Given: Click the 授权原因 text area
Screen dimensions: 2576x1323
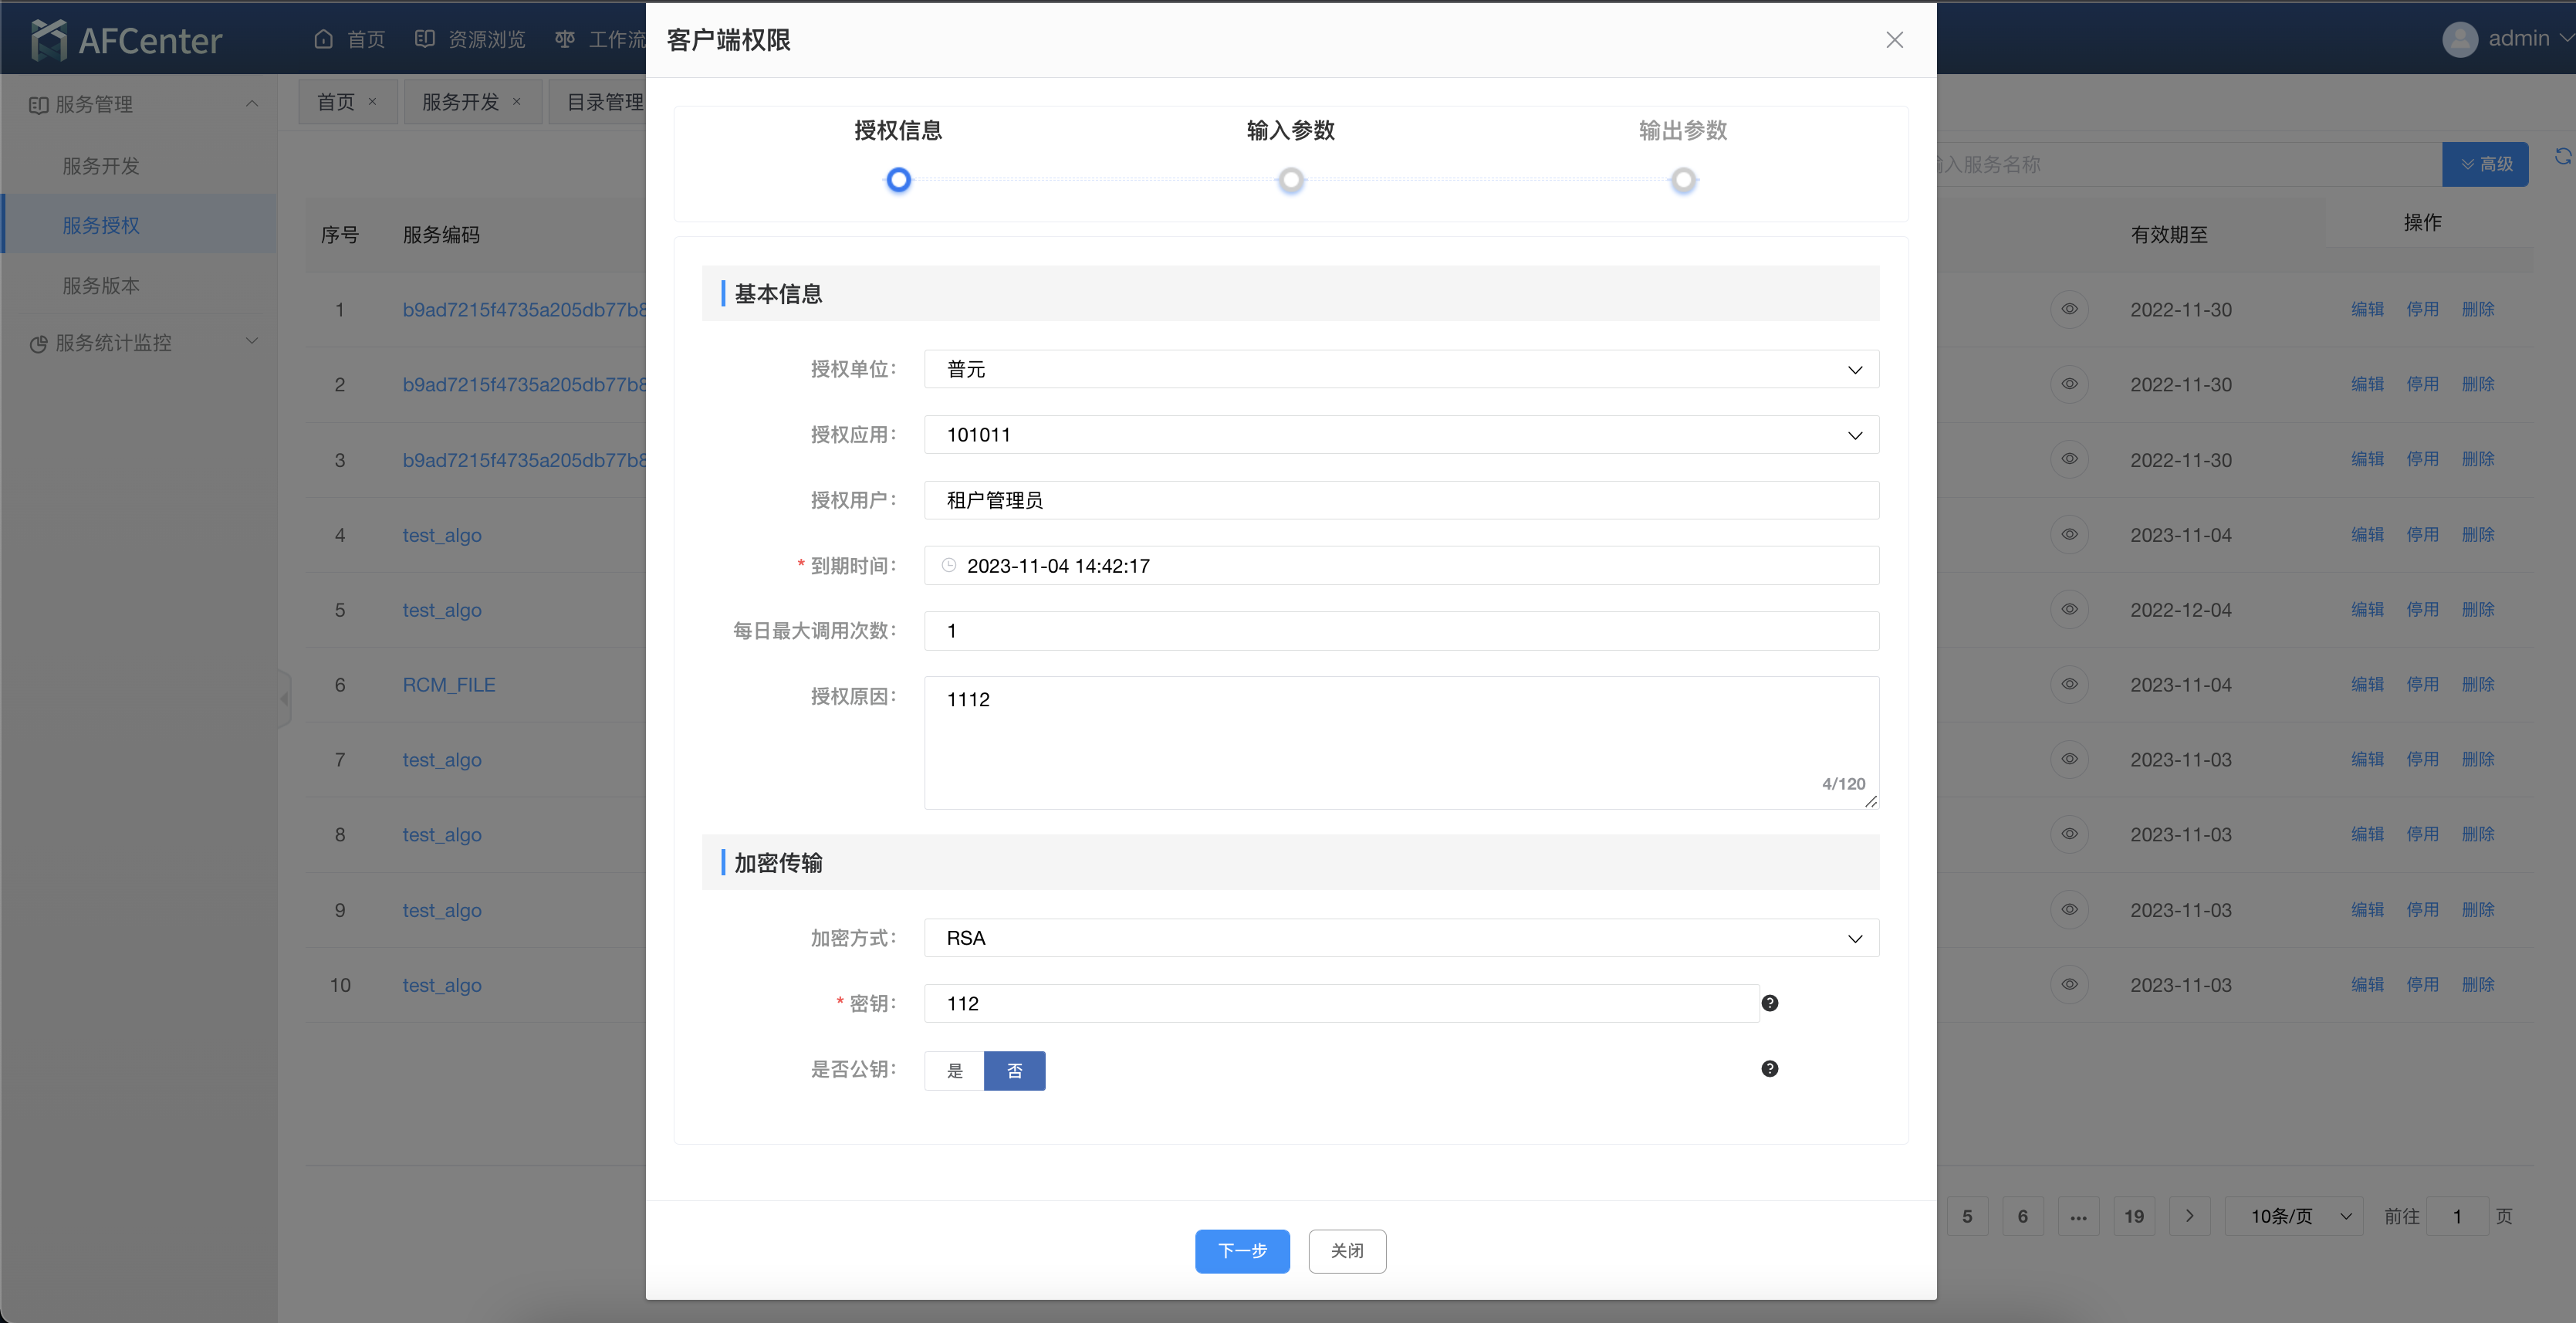Looking at the screenshot, I should [1401, 743].
